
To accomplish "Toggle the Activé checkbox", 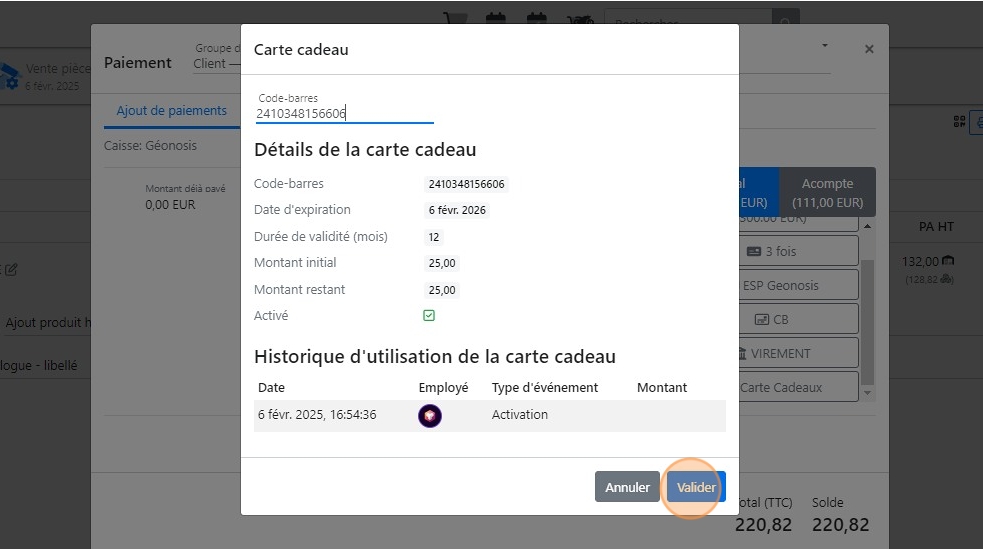I will tap(429, 315).
